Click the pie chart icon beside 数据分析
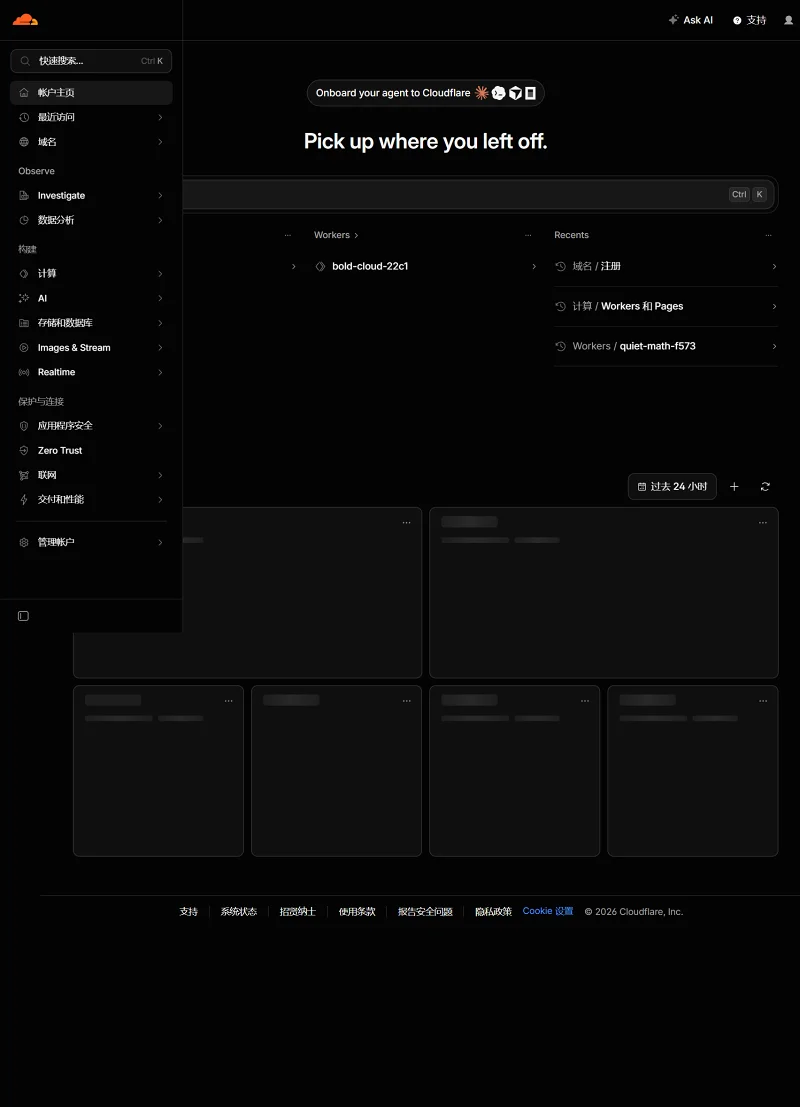The image size is (800, 1107). click(24, 220)
